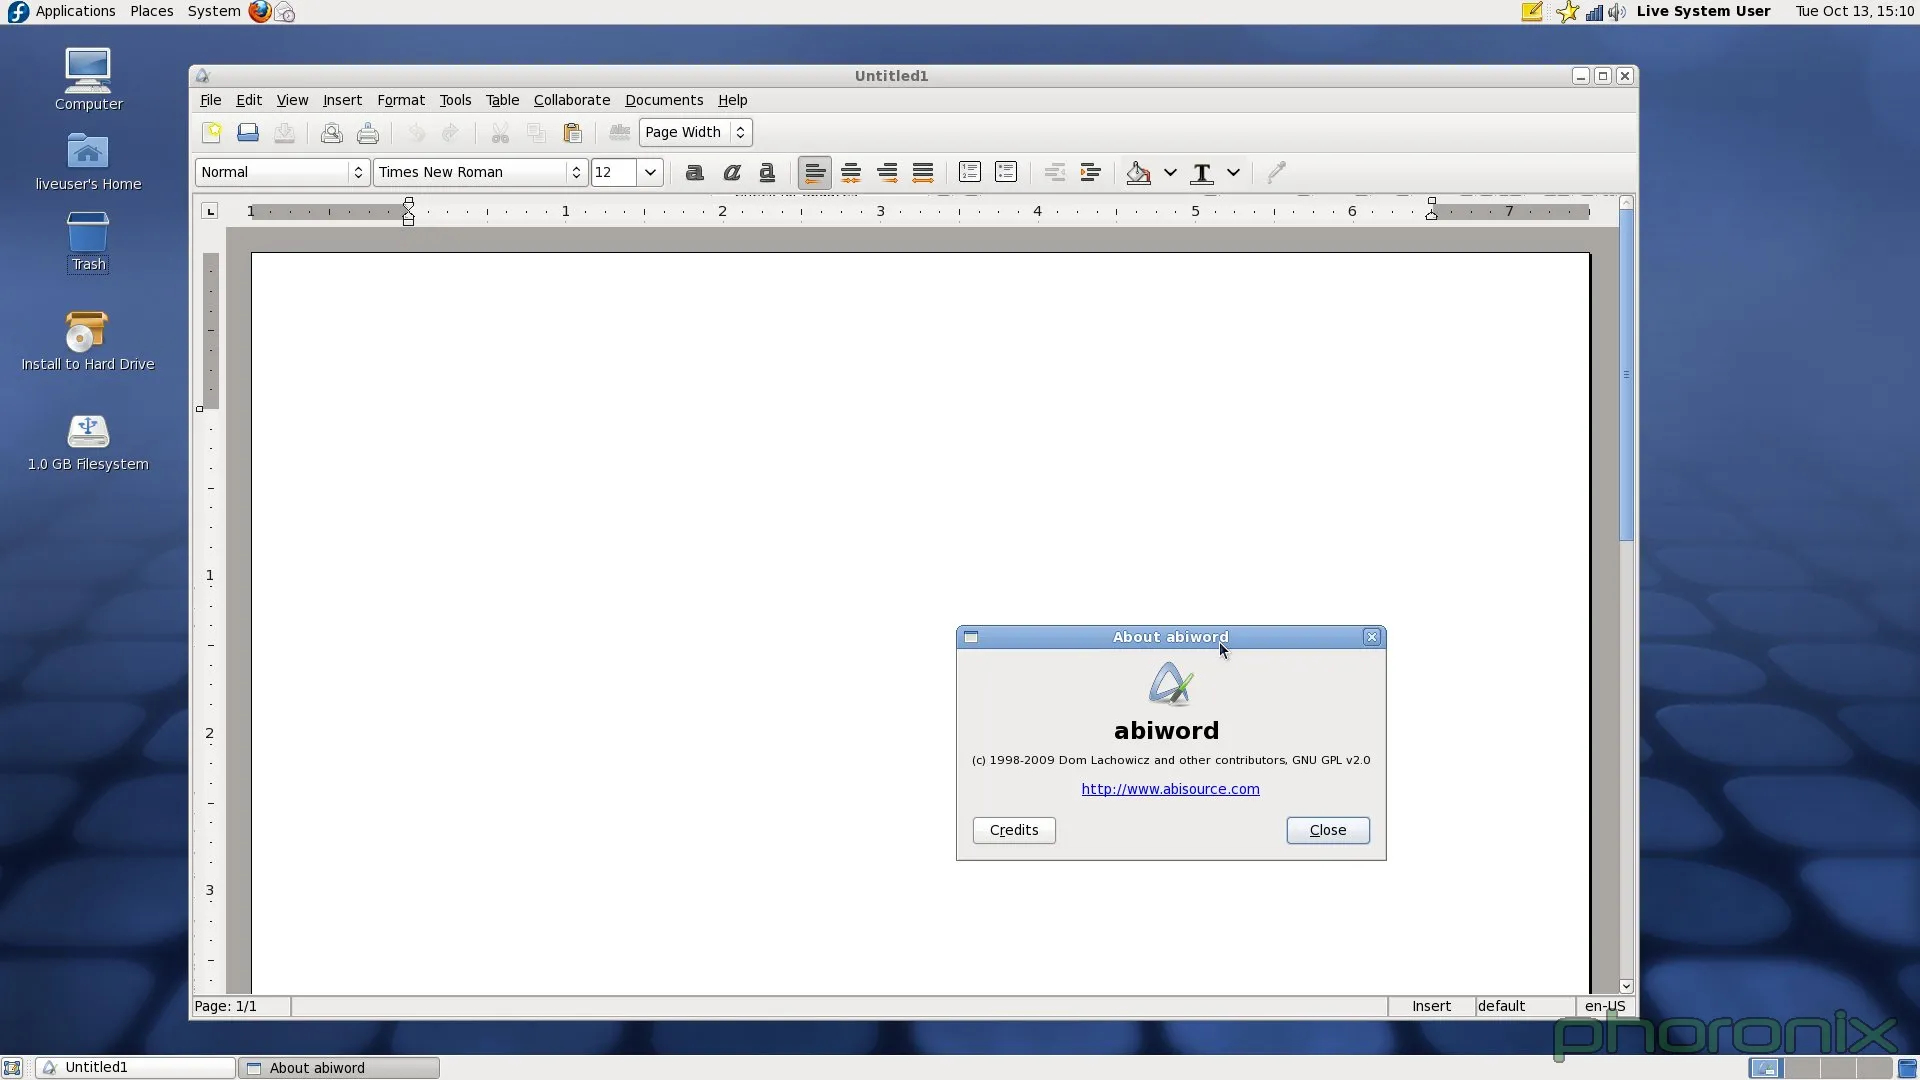Expand the font size dropdown arrow
Screen dimensions: 1920x1080
click(650, 172)
